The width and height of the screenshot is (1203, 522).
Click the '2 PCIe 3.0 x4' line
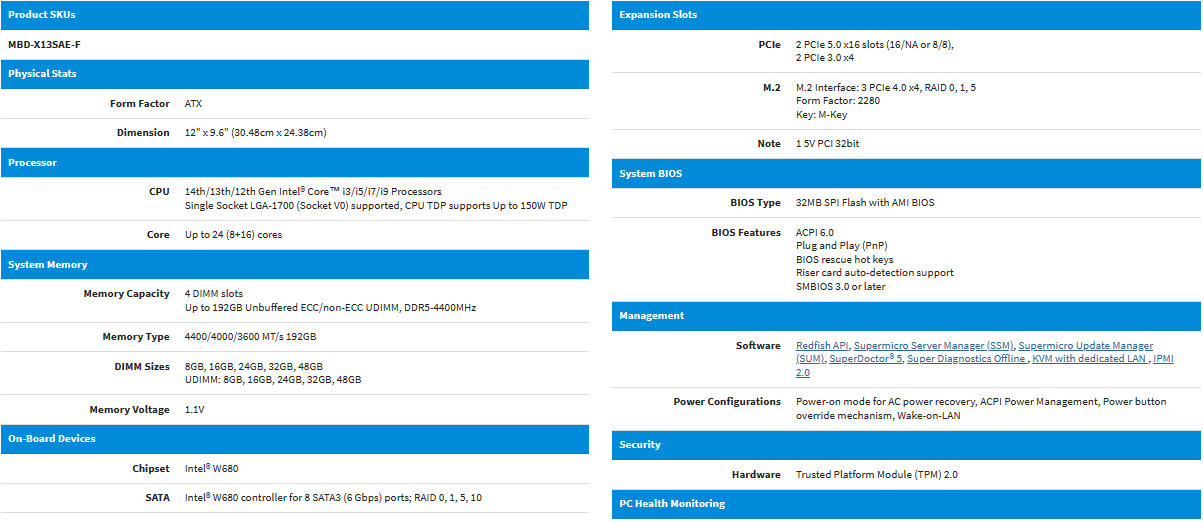[825, 58]
